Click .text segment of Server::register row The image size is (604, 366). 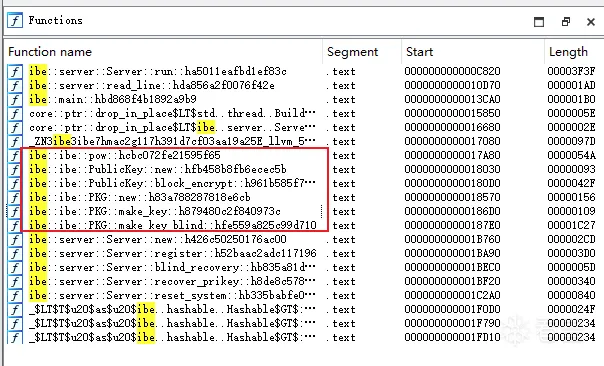[x=341, y=254]
